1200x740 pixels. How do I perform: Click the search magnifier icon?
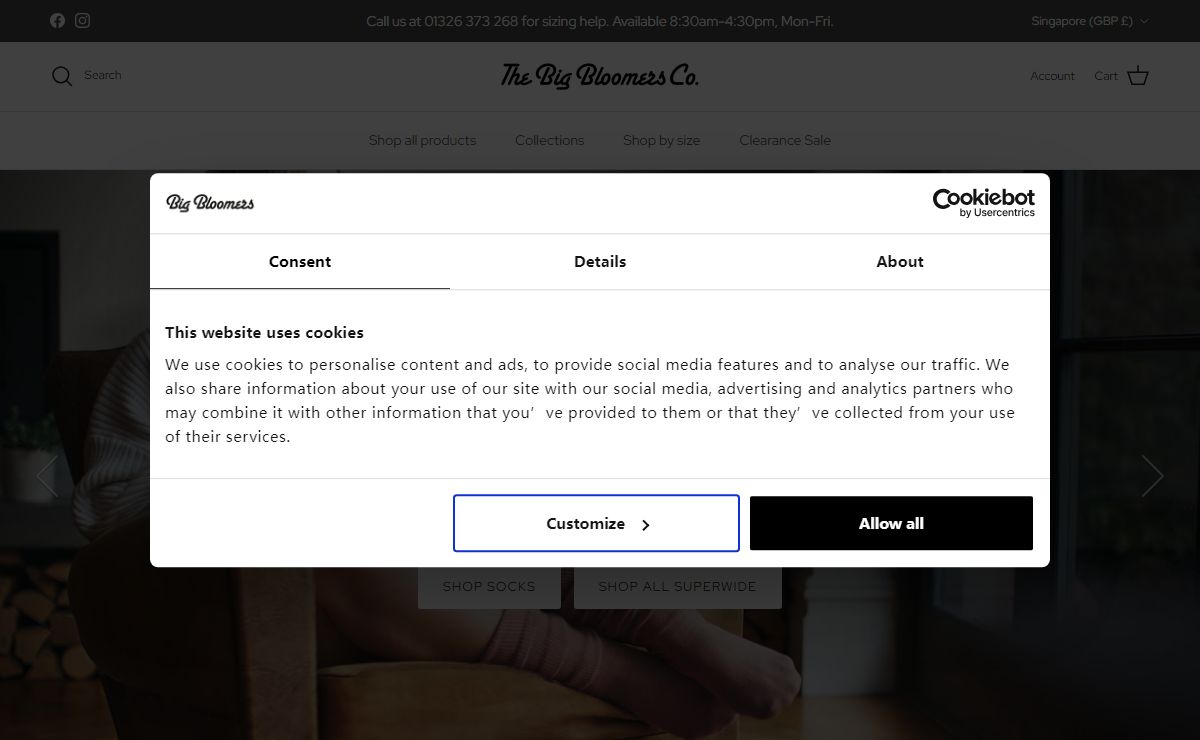(62, 76)
